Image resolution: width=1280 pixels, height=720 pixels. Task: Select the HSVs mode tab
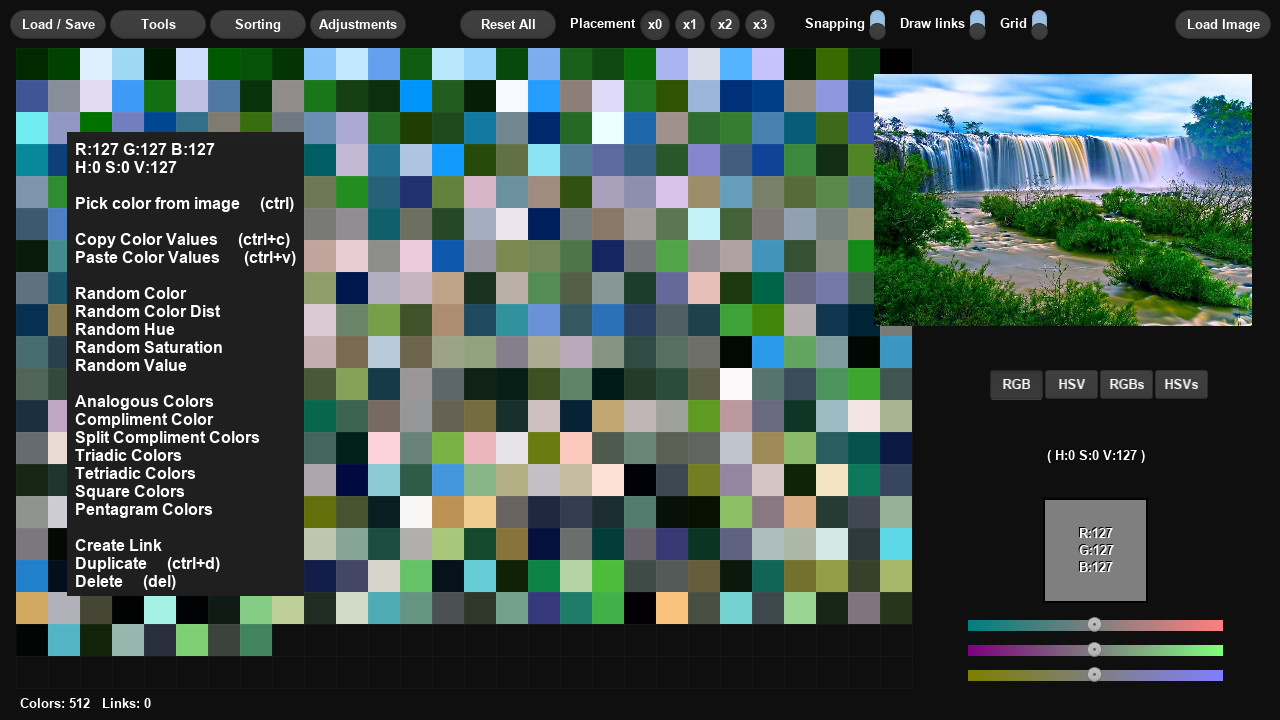pyautogui.click(x=1181, y=384)
